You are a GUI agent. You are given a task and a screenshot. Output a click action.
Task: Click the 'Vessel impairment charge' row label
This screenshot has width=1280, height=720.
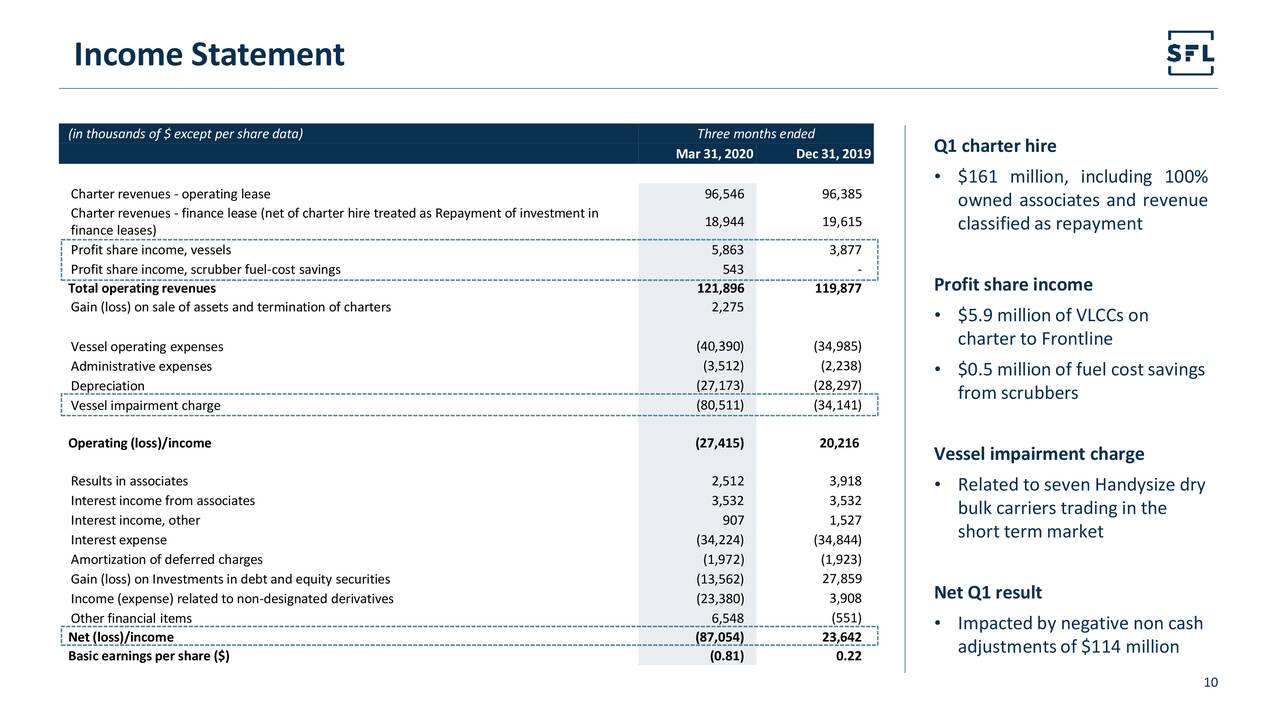click(x=145, y=405)
